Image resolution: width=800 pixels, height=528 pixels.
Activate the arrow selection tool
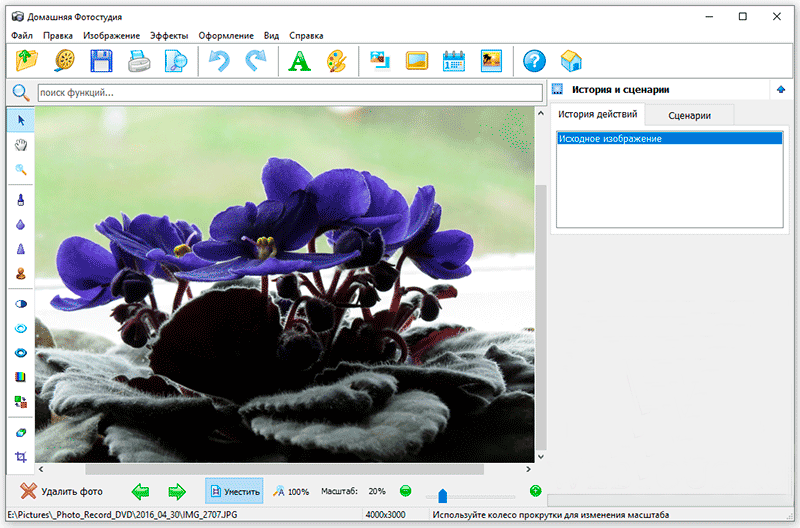coord(21,120)
